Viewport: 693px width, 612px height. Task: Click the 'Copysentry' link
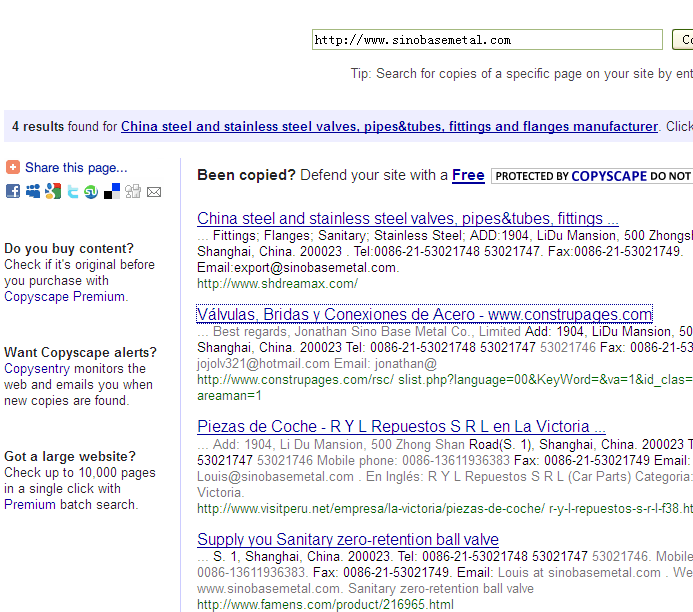[37, 369]
